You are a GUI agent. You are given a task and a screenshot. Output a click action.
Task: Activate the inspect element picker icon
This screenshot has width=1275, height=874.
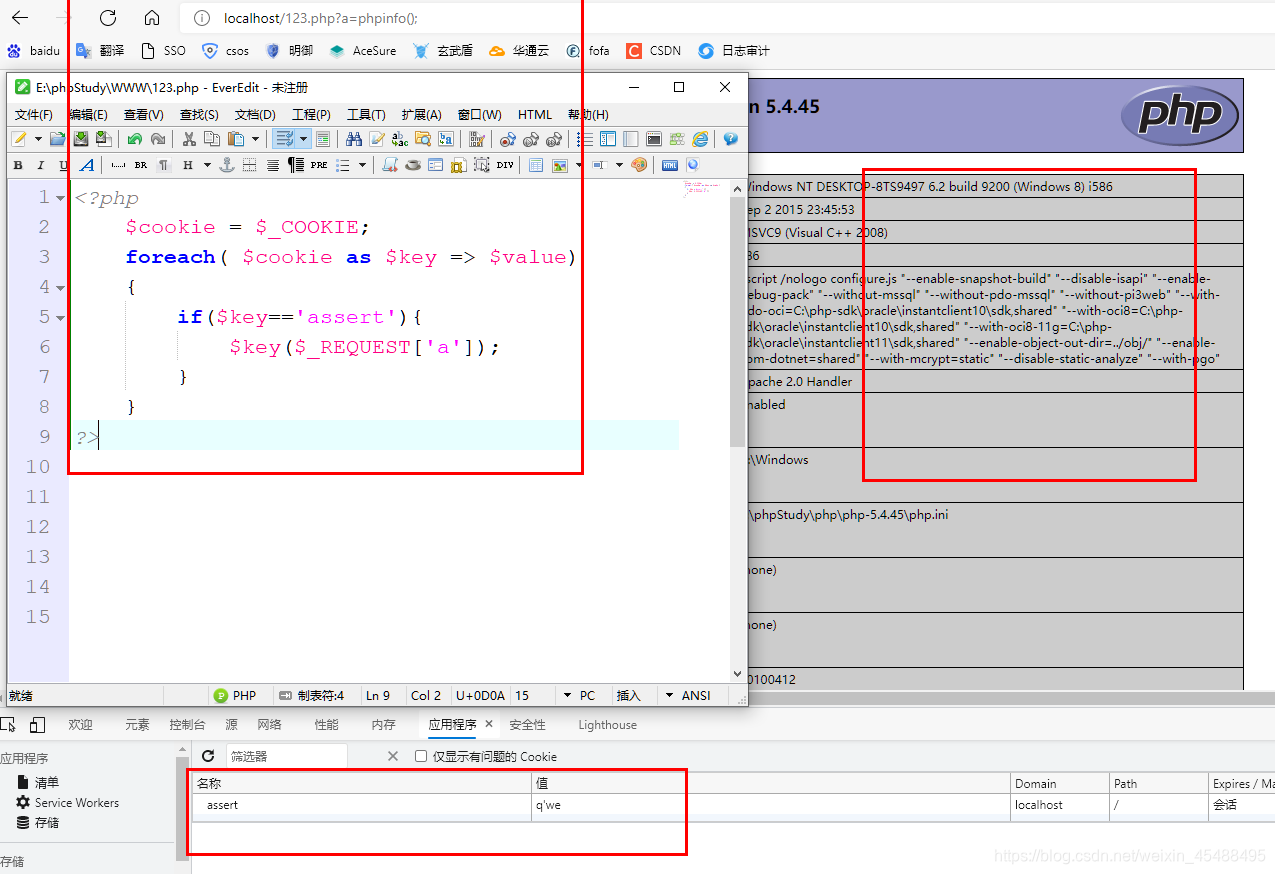[8, 725]
